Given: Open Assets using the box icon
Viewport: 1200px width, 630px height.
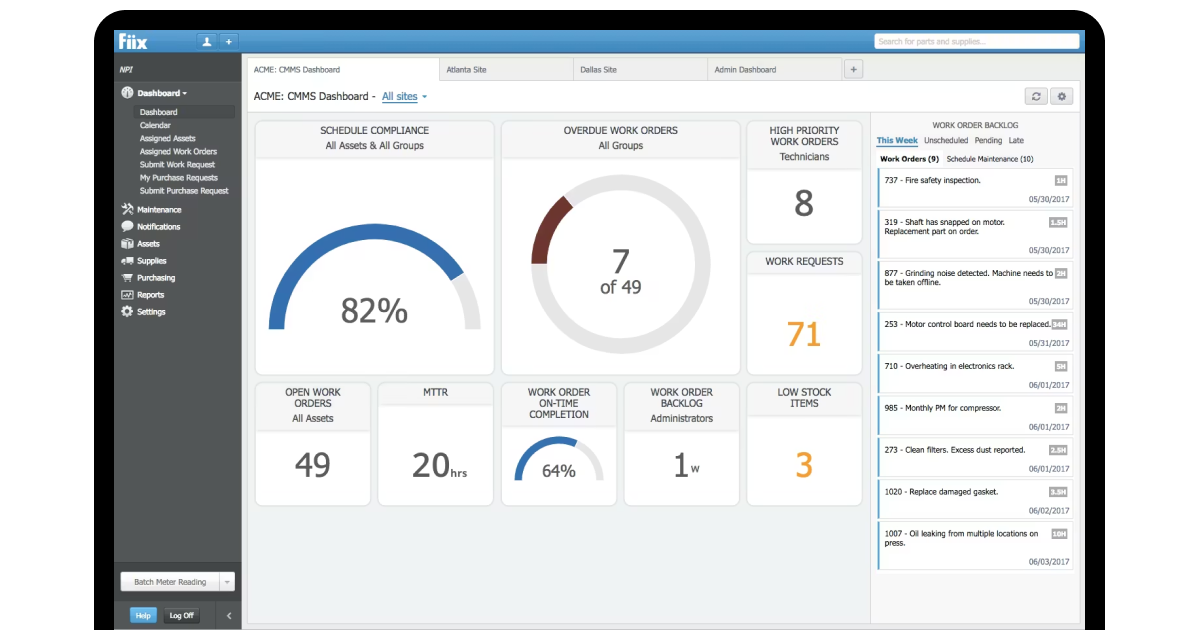Looking at the screenshot, I should pyautogui.click(x=125, y=243).
